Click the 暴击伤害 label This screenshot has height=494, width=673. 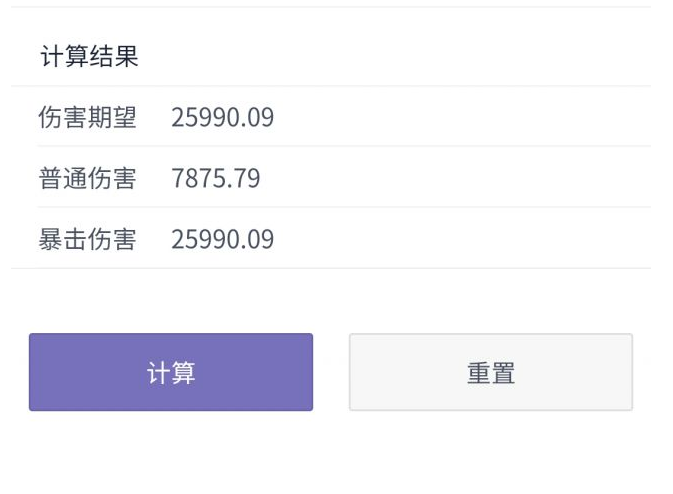point(87,240)
